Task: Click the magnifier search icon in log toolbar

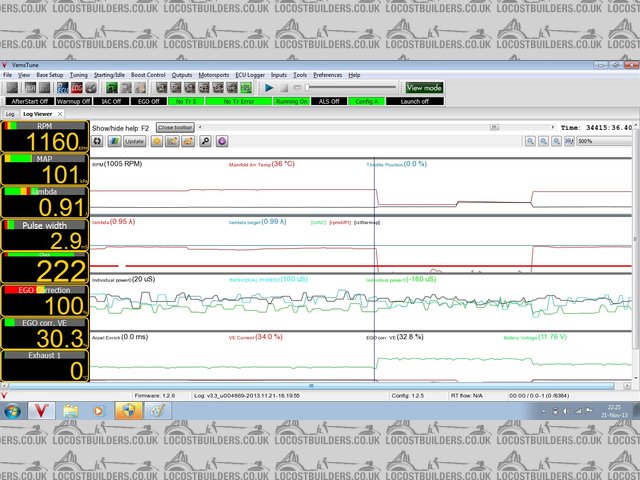Action: click(205, 141)
